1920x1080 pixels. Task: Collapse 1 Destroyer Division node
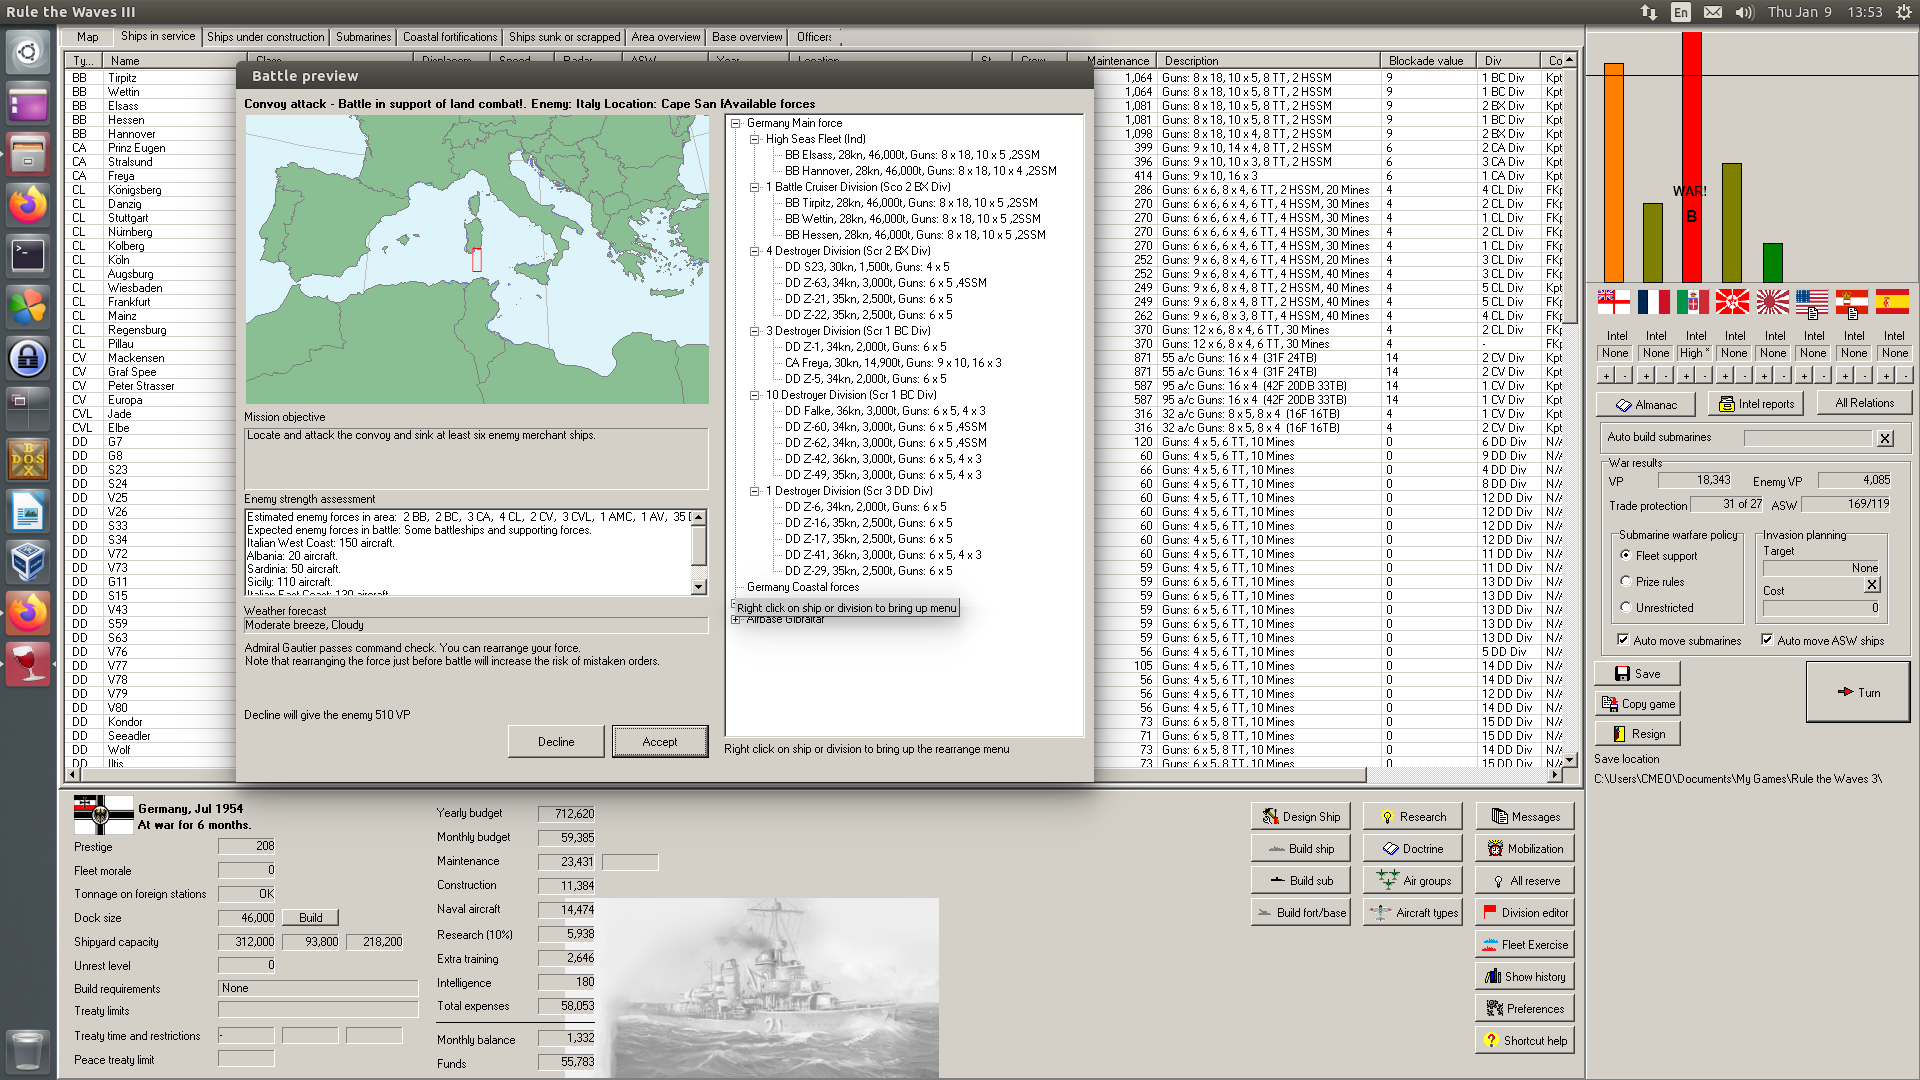755,491
